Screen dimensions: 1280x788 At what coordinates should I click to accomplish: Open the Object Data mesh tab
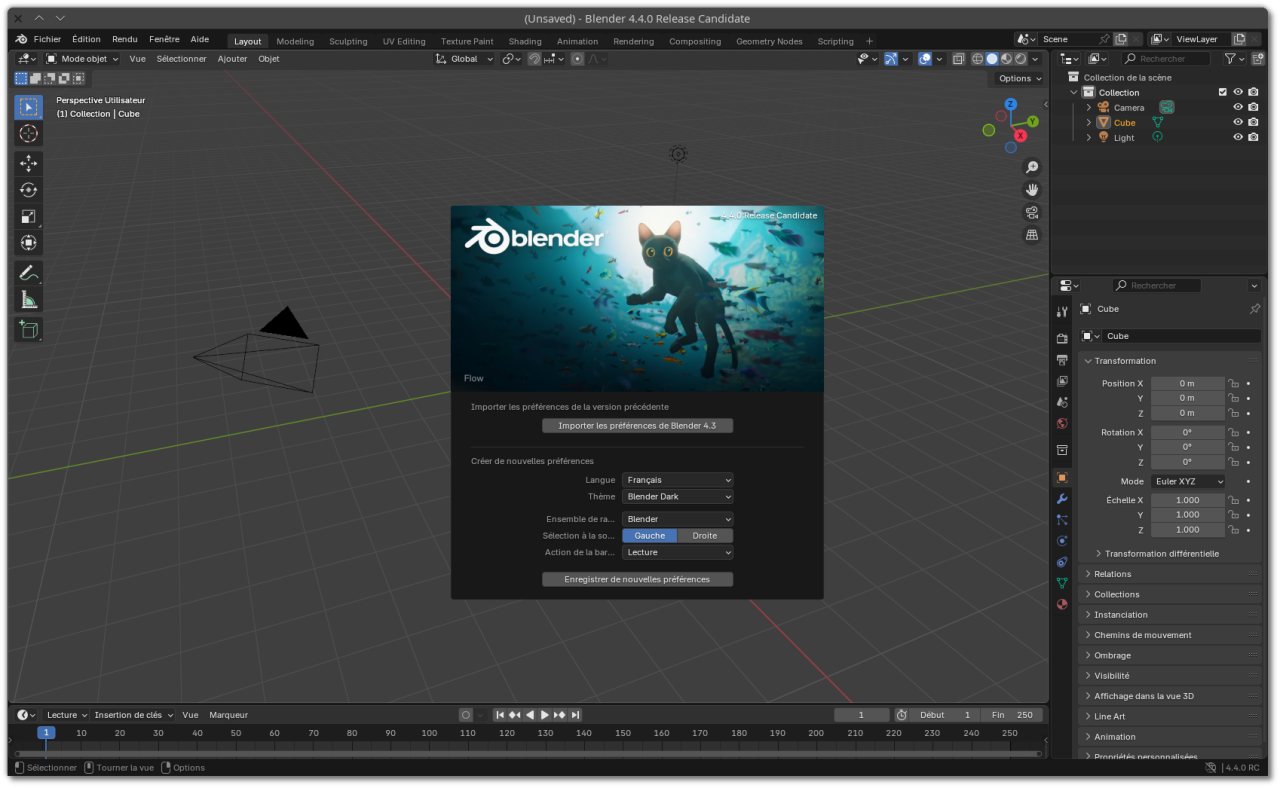[x=1062, y=582]
